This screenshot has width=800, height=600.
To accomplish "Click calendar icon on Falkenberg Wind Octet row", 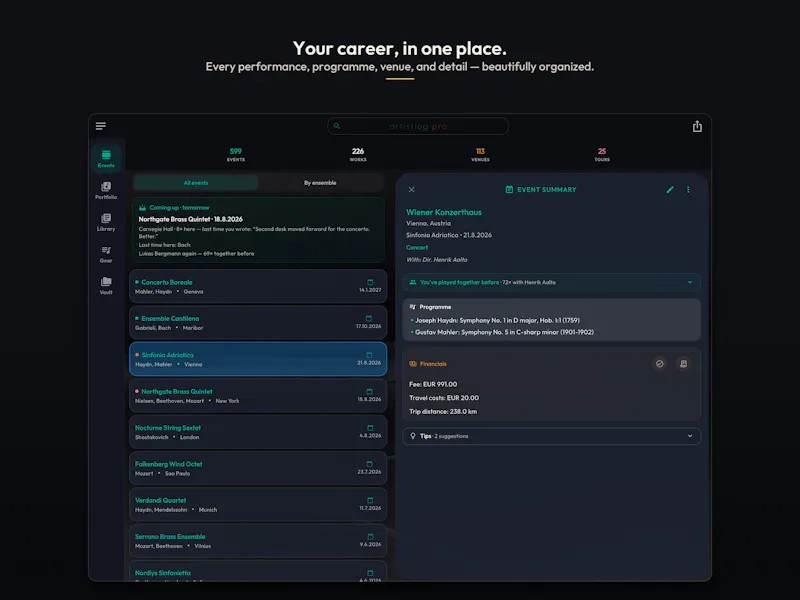I will click(369, 464).
